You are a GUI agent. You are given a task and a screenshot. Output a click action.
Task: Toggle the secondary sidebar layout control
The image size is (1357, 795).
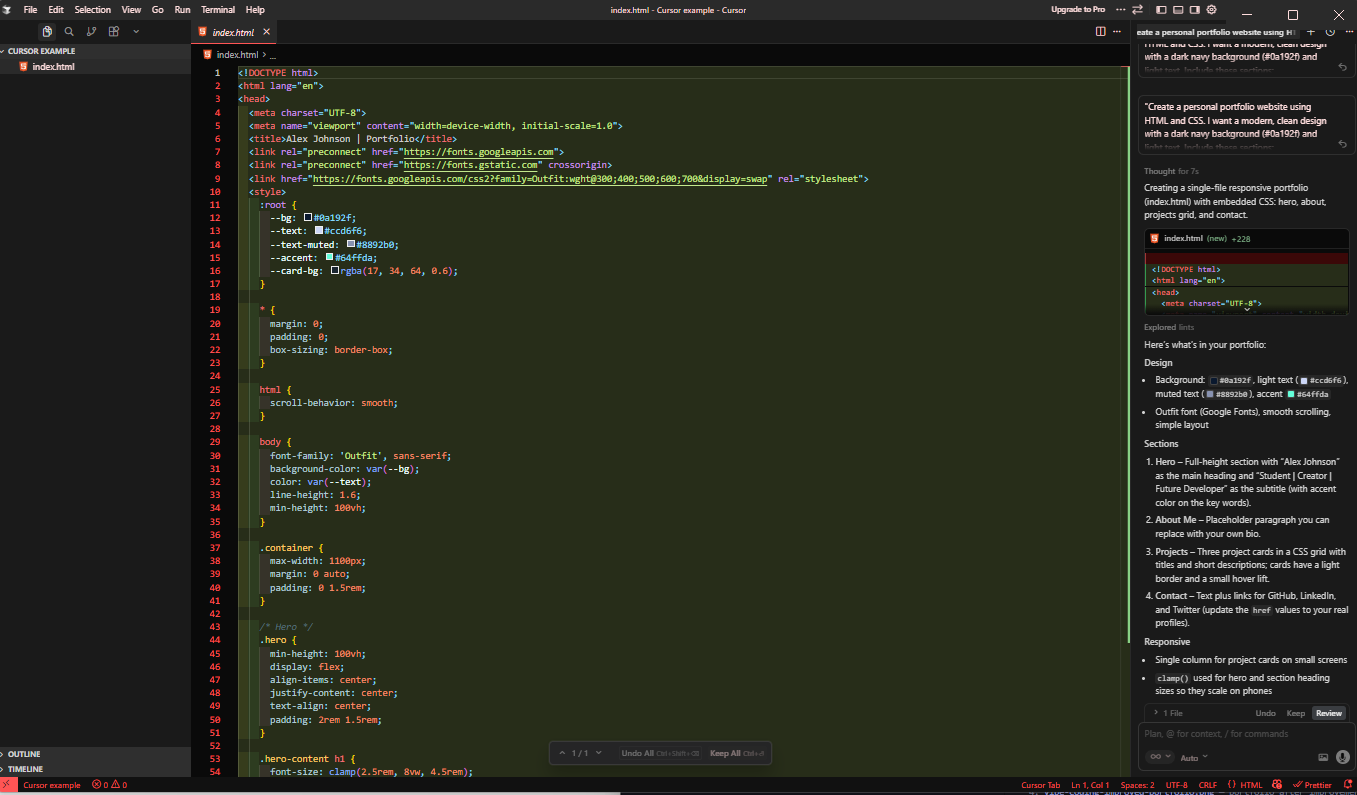click(x=1195, y=10)
